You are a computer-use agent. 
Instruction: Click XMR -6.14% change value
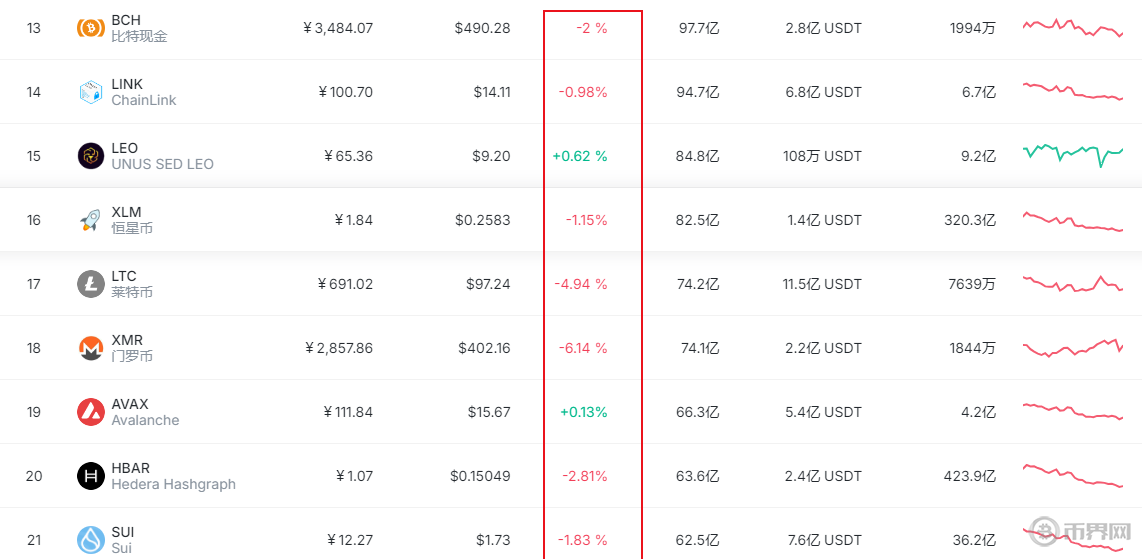583,348
